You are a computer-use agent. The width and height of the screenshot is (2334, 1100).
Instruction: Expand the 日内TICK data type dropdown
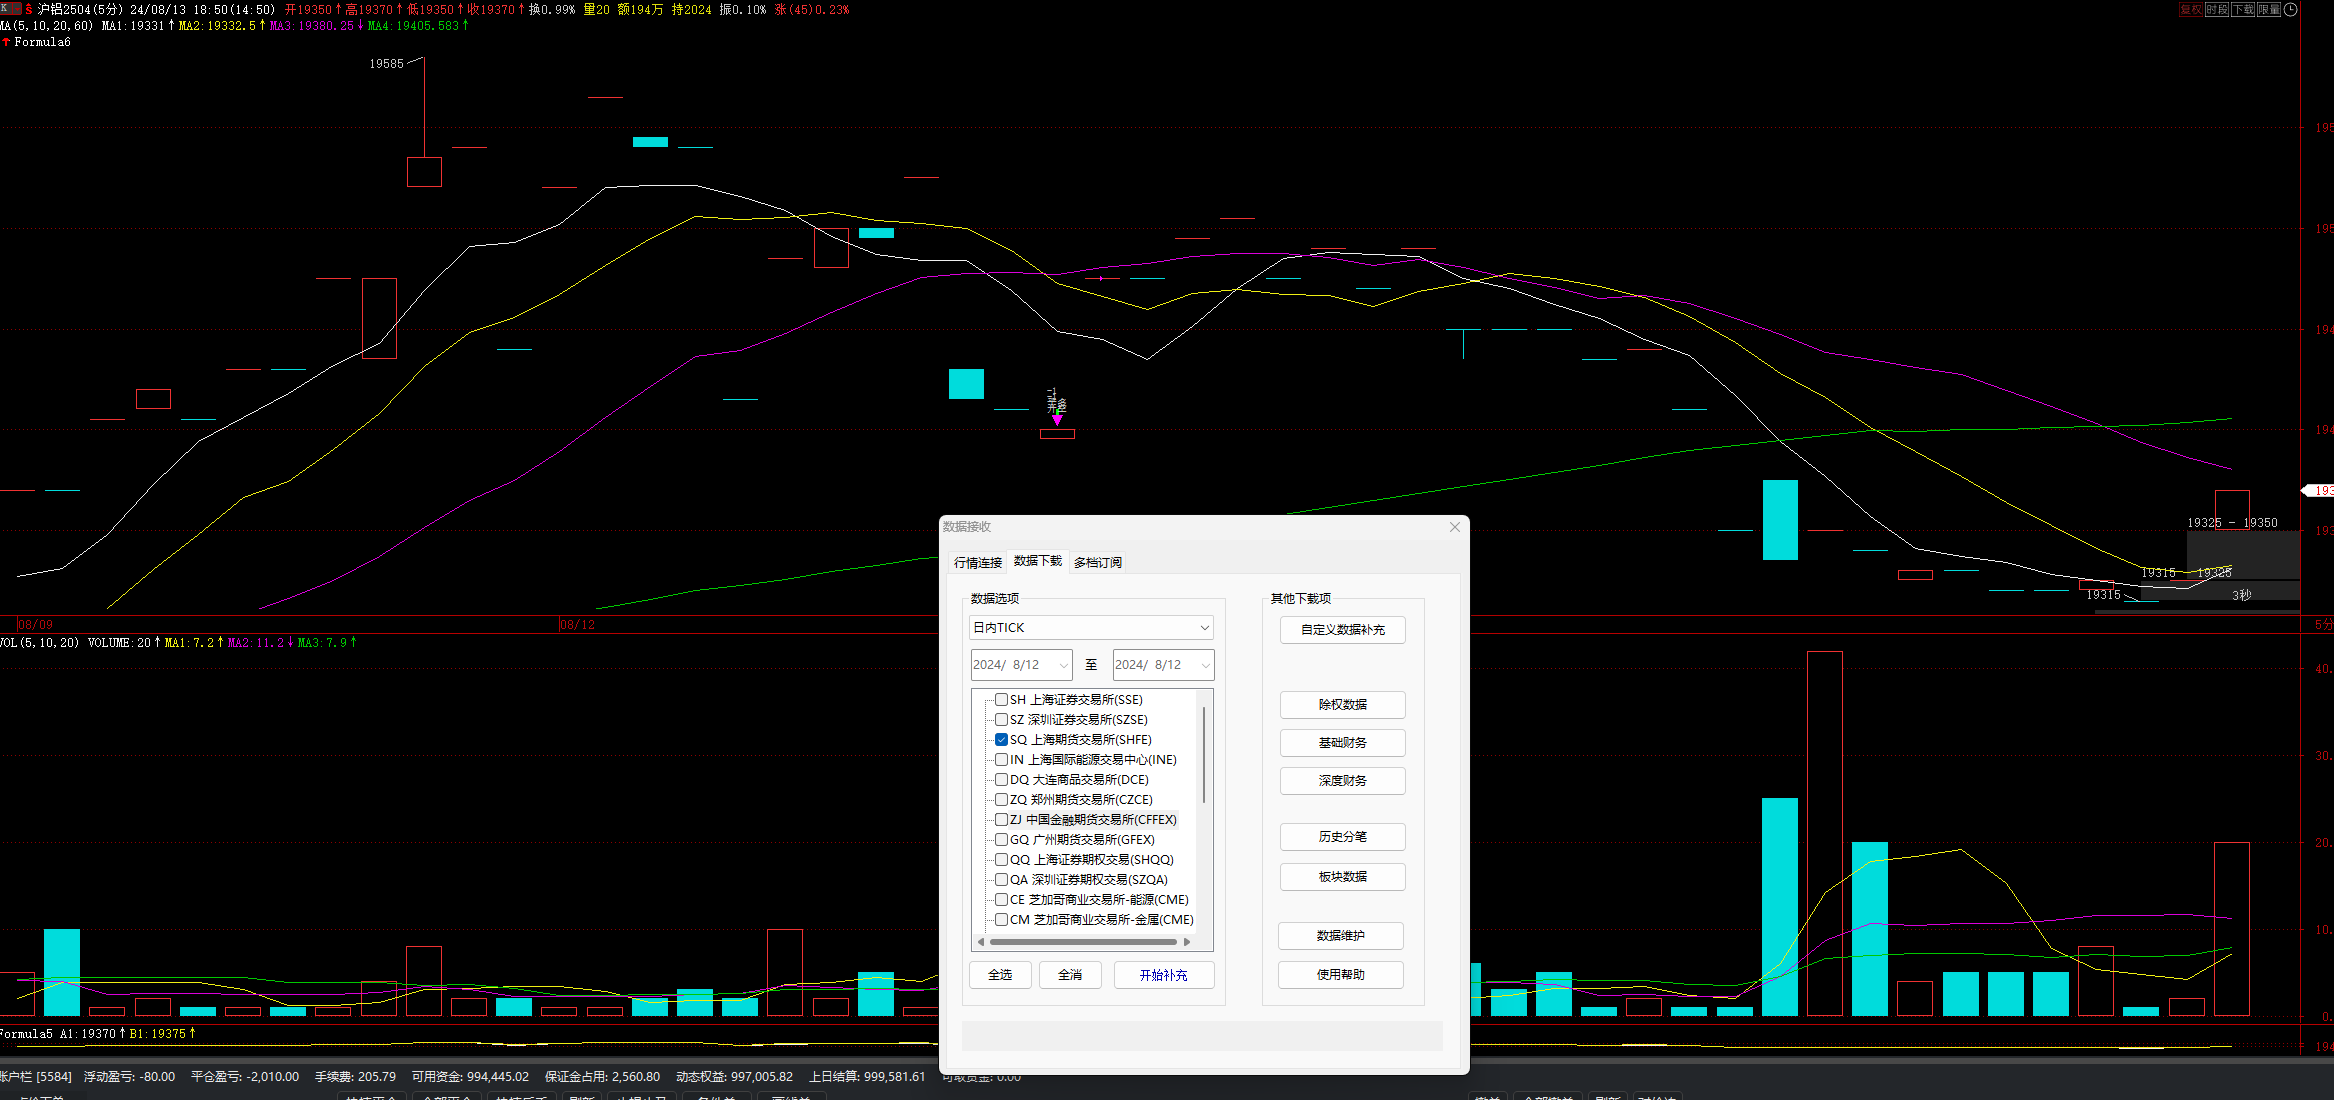pos(1092,628)
